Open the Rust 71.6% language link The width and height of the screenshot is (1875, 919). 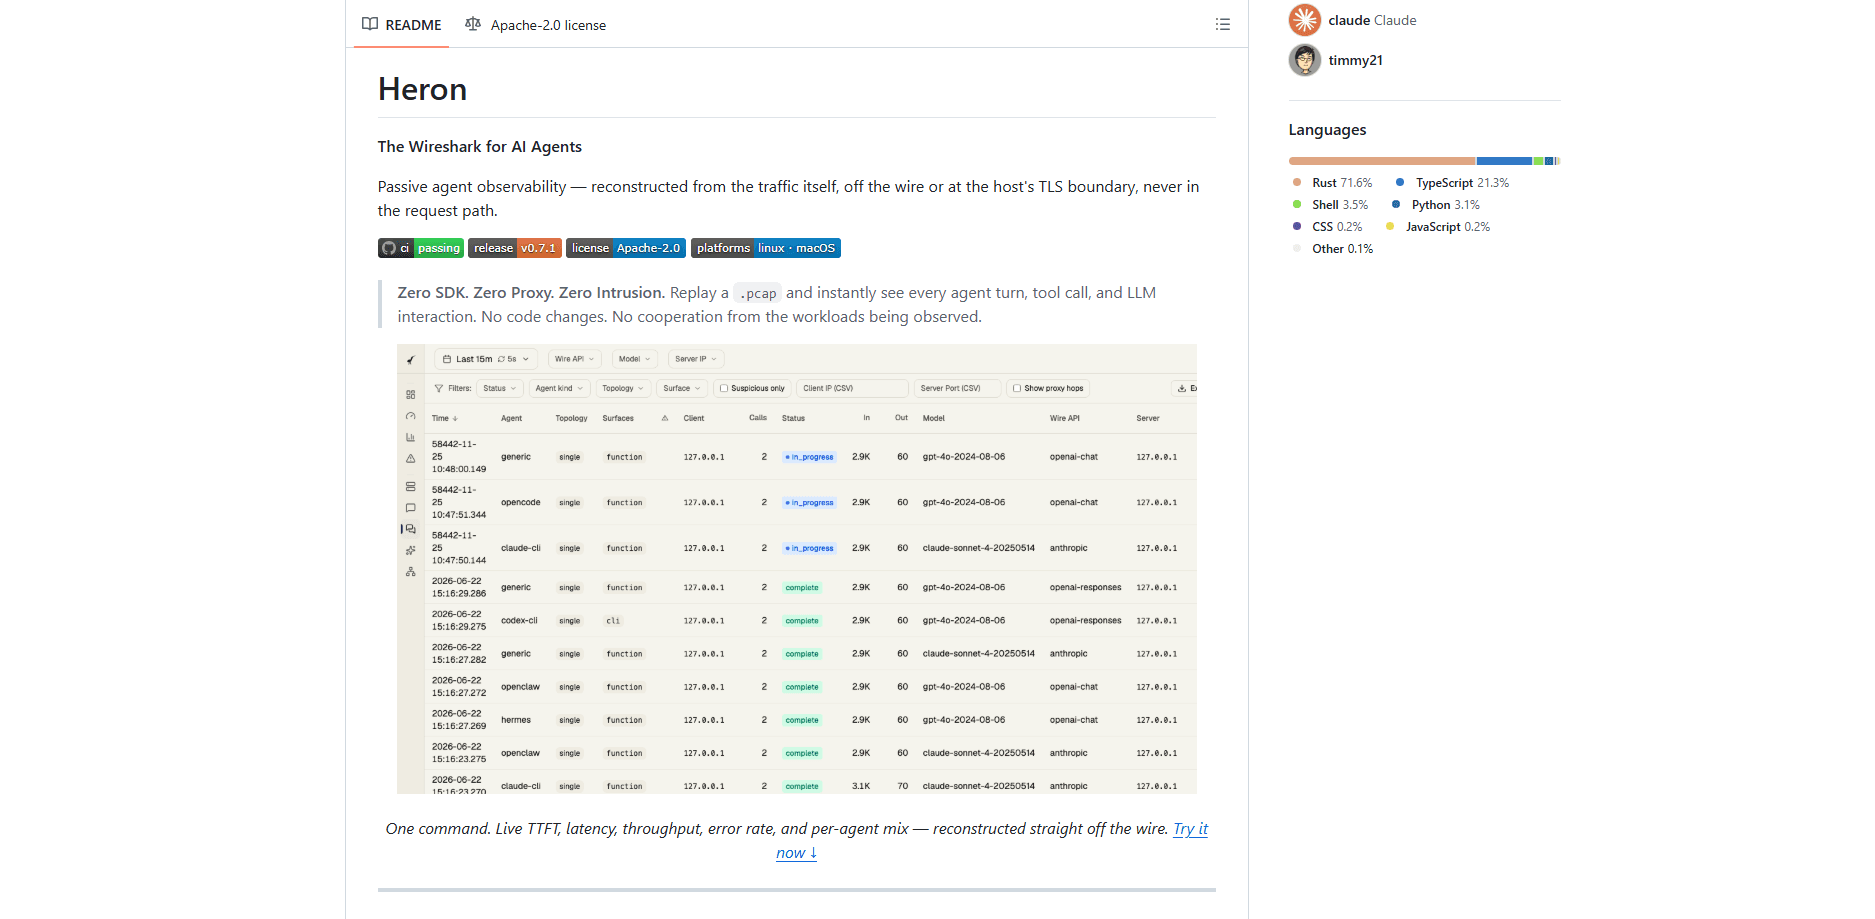coord(1332,183)
